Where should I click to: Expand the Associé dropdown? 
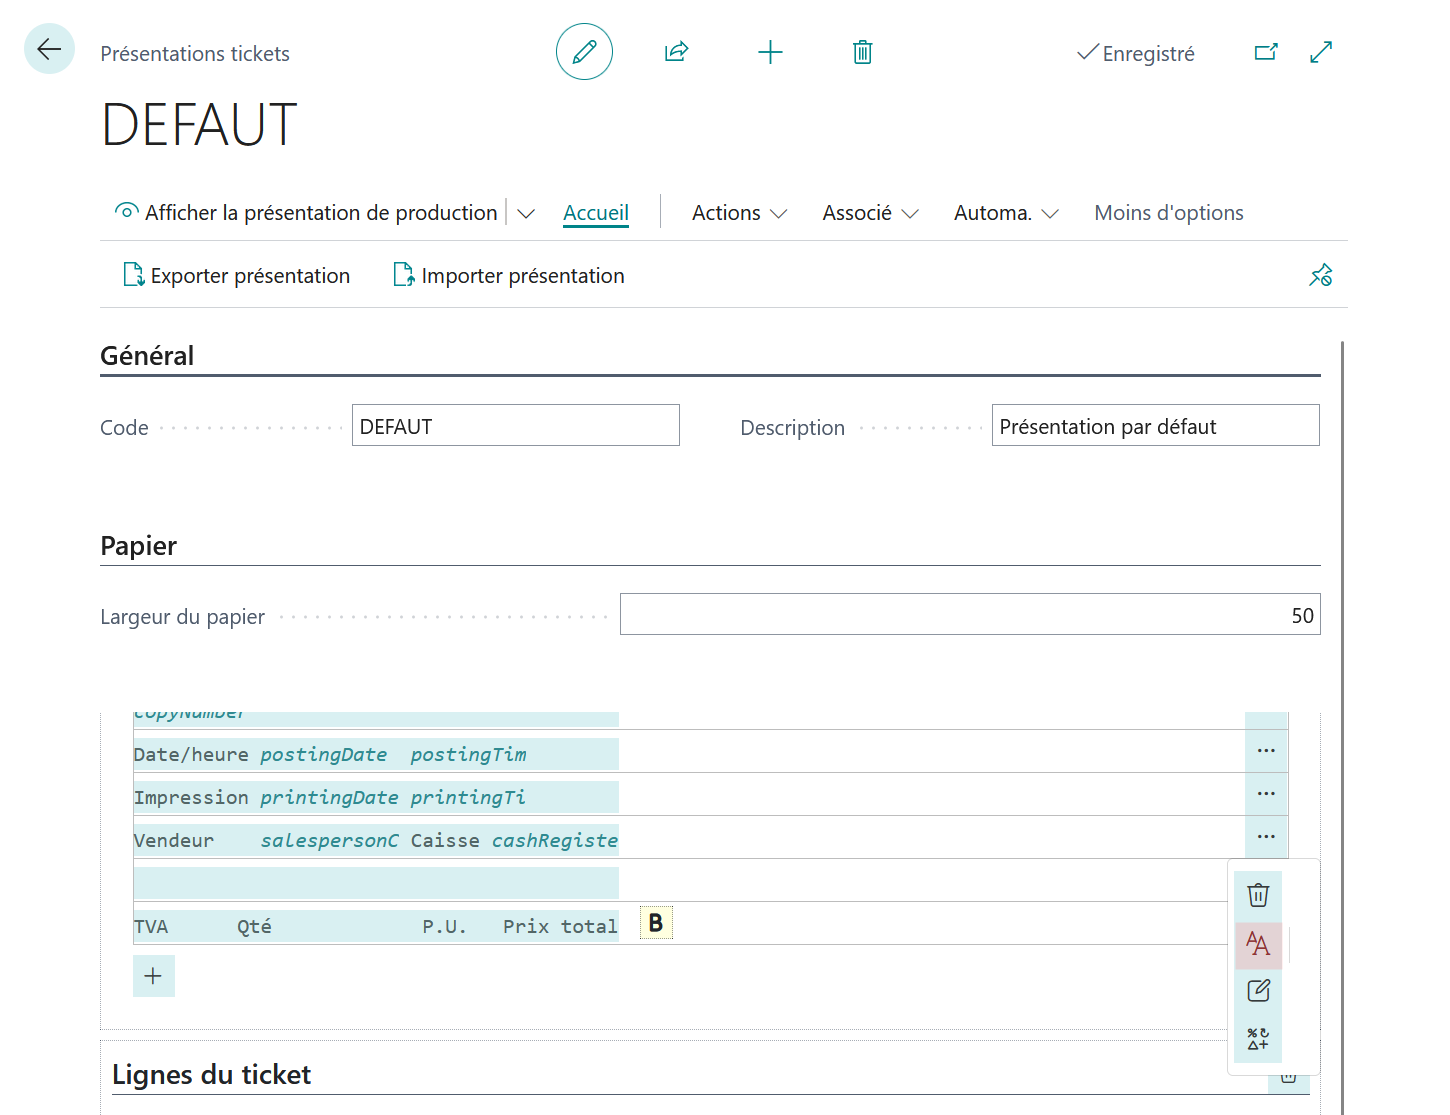point(870,213)
